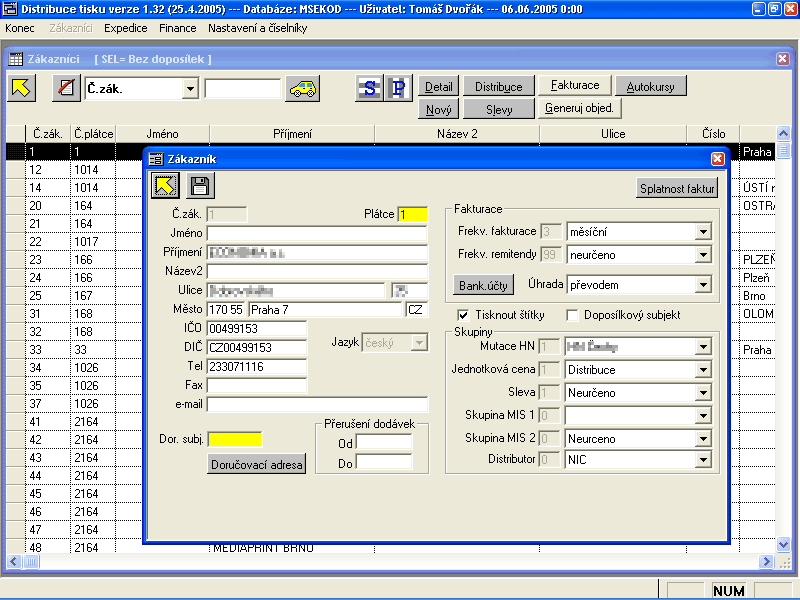This screenshot has height=600, width=800.
Task: Enable the Doposílkový subjekt checkbox
Action: click(572, 315)
